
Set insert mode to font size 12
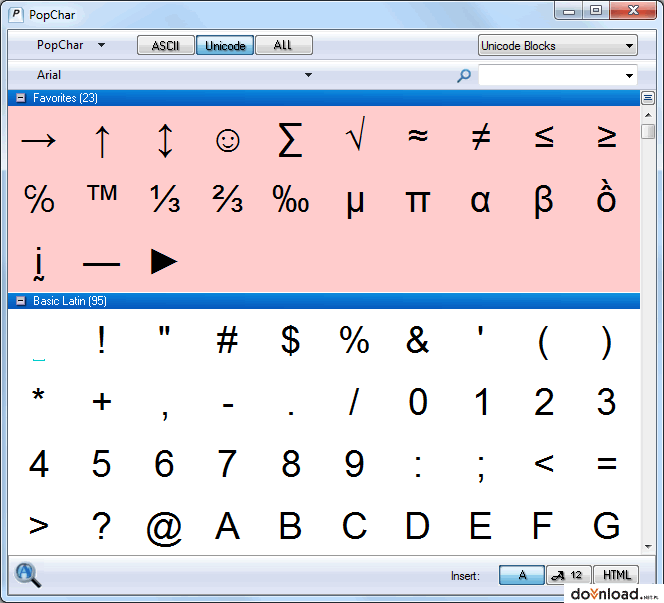click(569, 575)
